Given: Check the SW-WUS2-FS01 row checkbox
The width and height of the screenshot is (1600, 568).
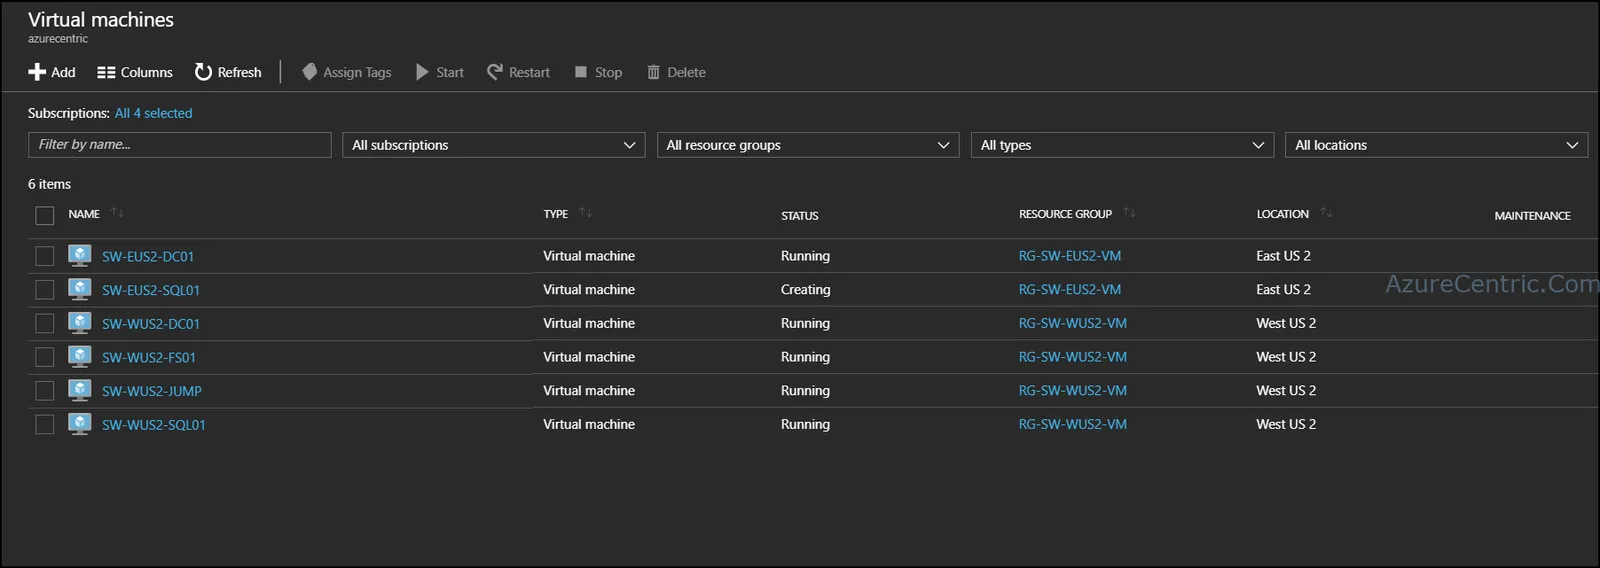Looking at the screenshot, I should coord(44,357).
